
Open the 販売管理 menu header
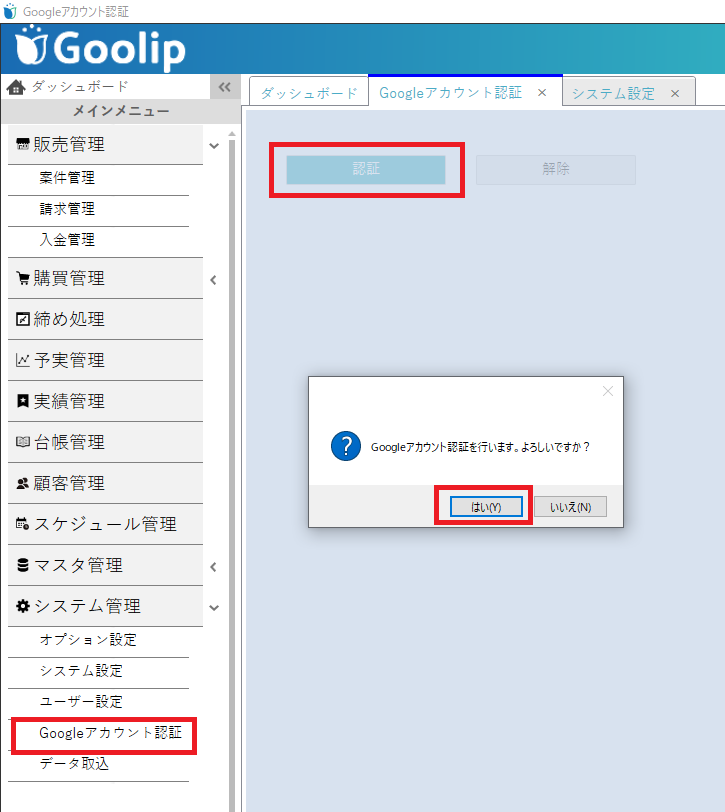pos(105,144)
